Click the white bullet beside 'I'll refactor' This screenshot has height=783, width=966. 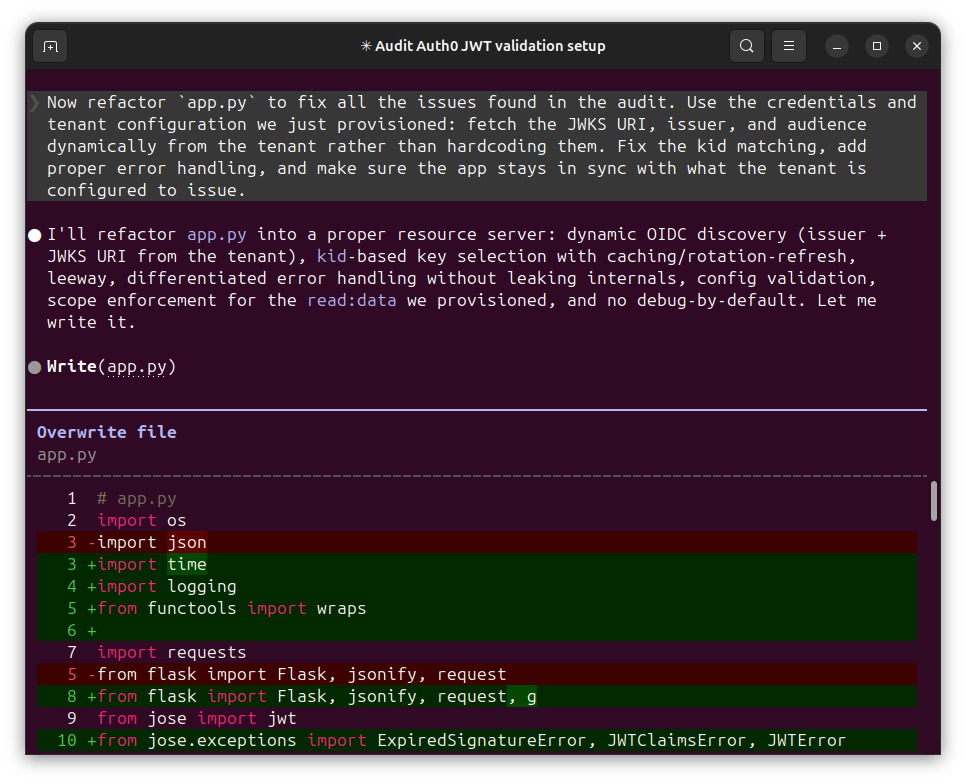coord(34,235)
